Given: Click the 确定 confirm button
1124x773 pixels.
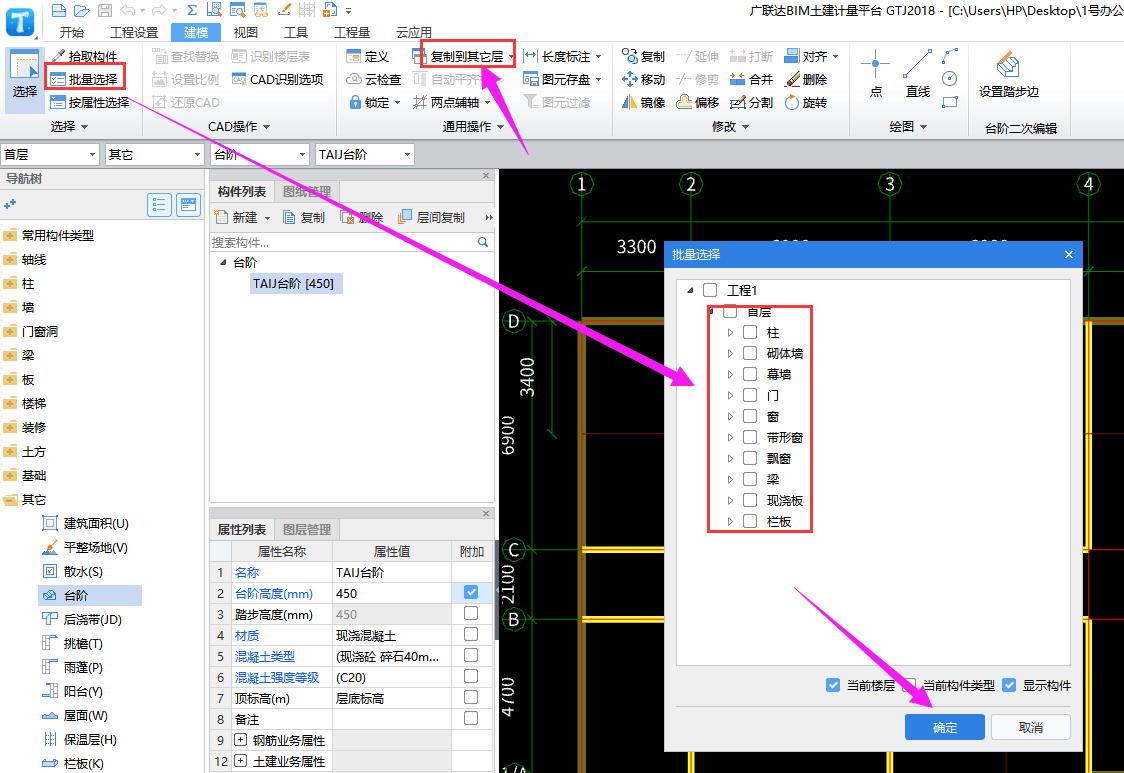Looking at the screenshot, I should (945, 727).
